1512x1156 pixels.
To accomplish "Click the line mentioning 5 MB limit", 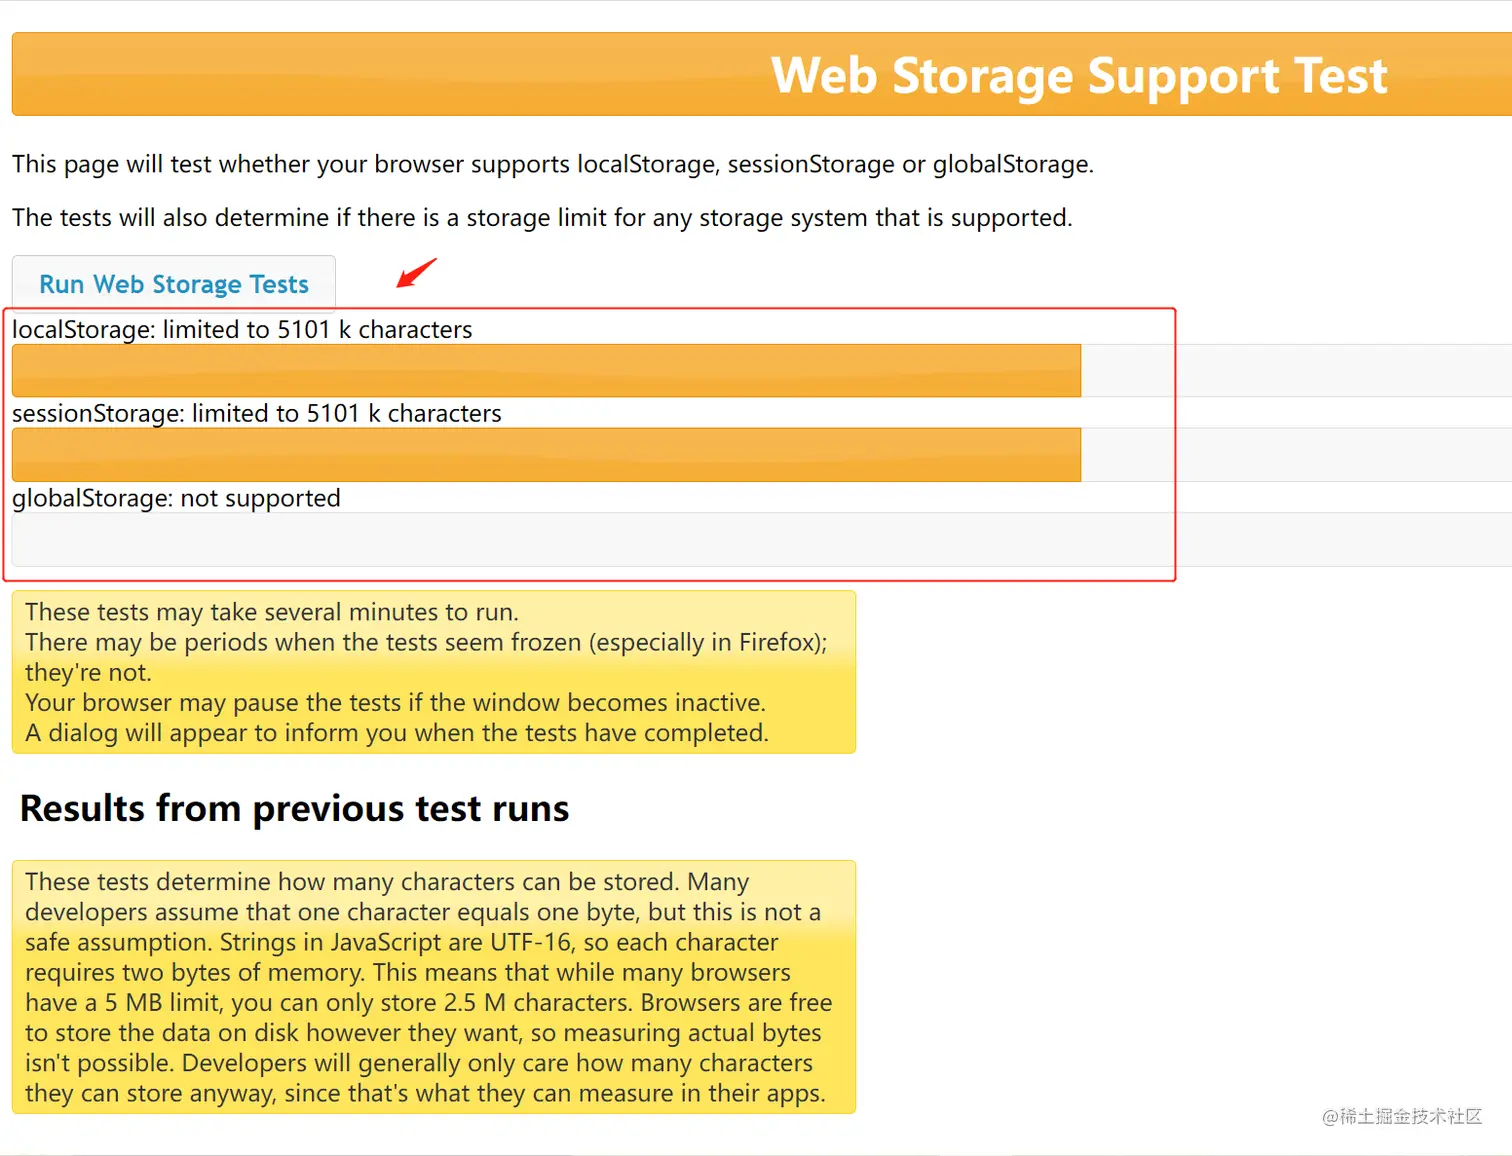I will (x=428, y=1002).
